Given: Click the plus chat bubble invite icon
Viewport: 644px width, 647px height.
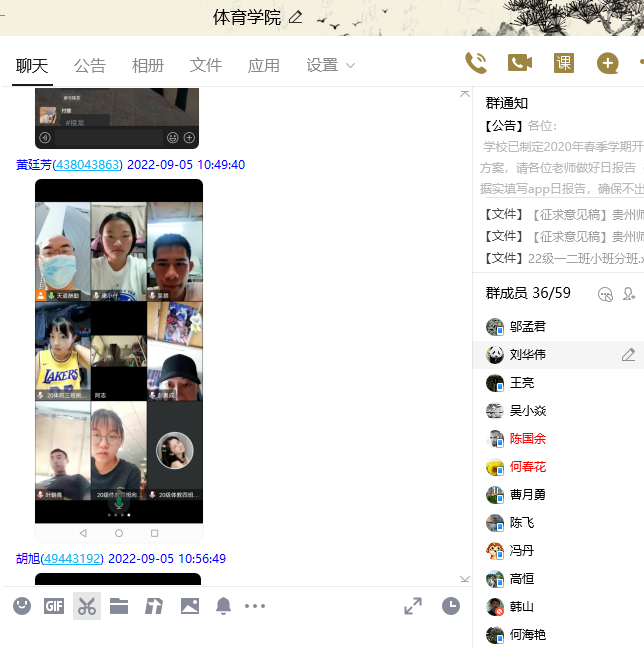Looking at the screenshot, I should [607, 63].
